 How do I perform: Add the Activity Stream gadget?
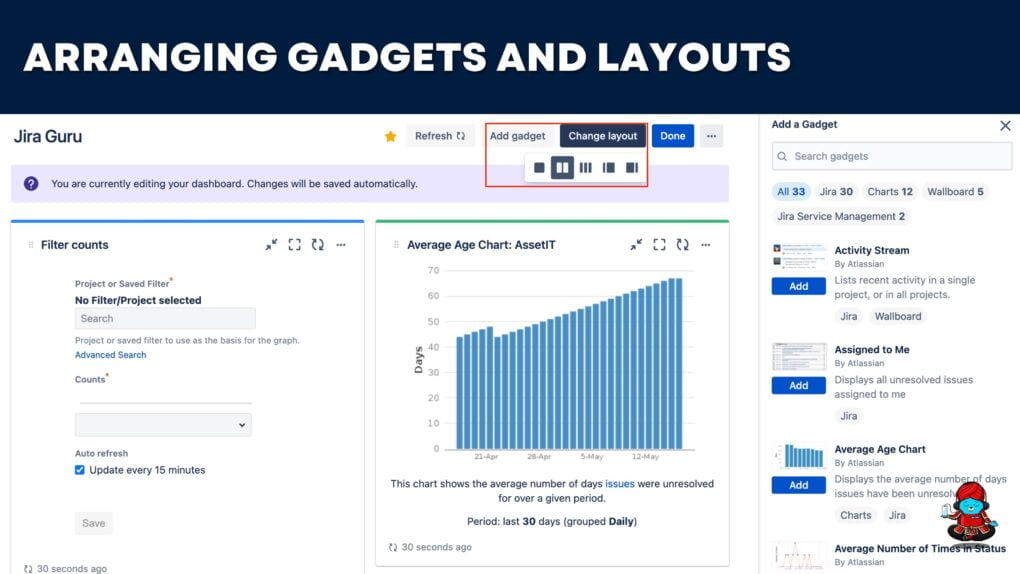pos(798,286)
